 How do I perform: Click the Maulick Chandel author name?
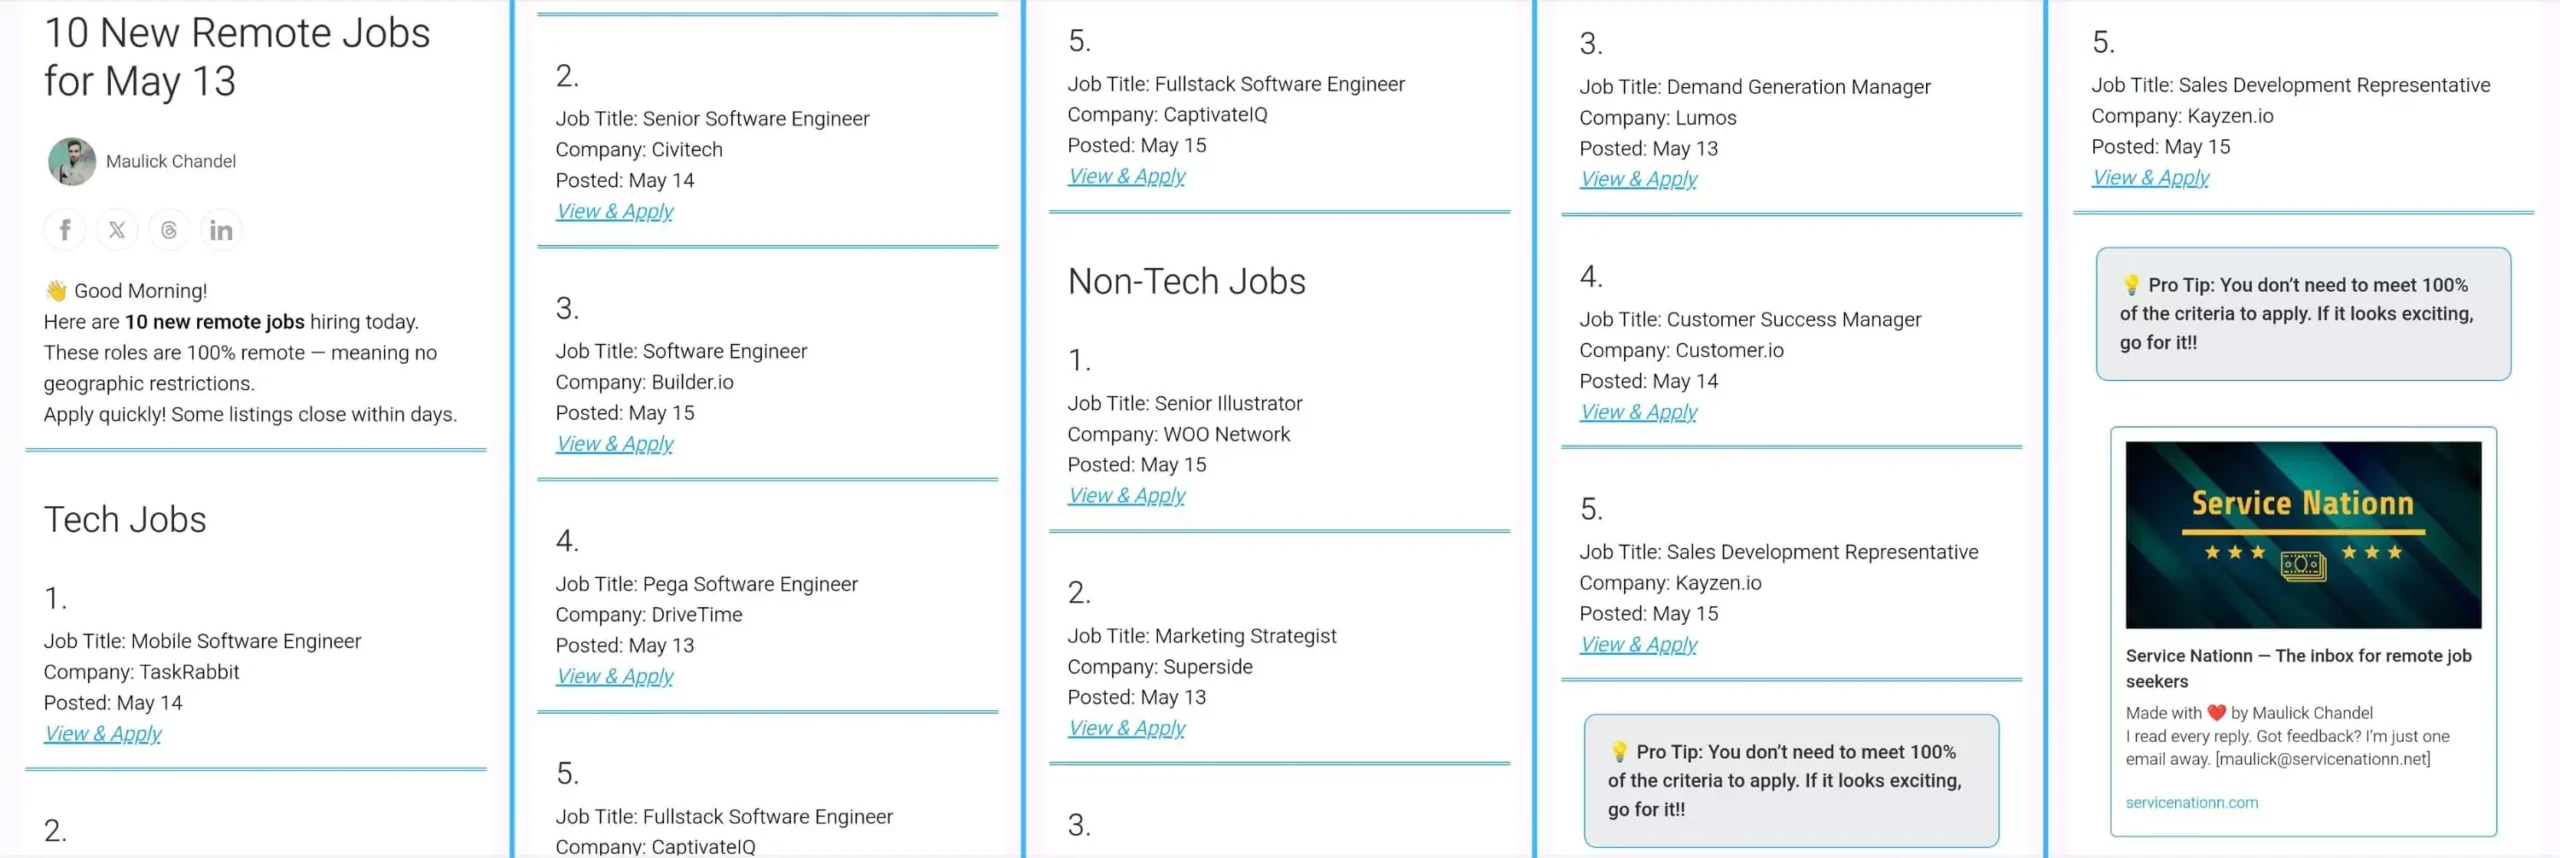[171, 161]
